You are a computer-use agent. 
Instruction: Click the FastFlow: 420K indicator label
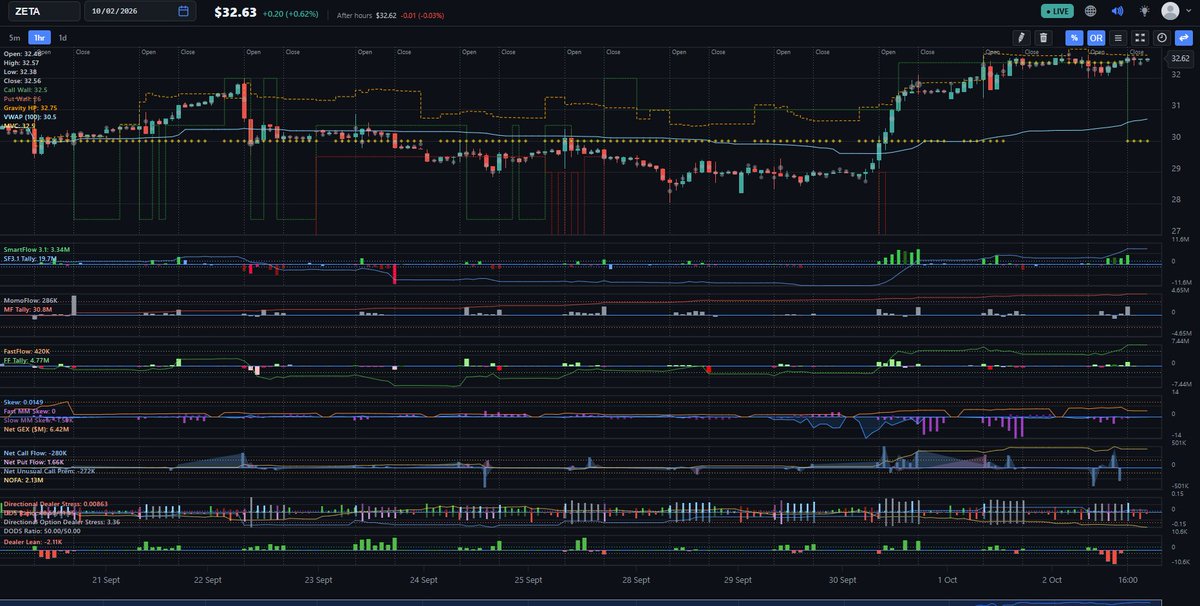pos(28,351)
